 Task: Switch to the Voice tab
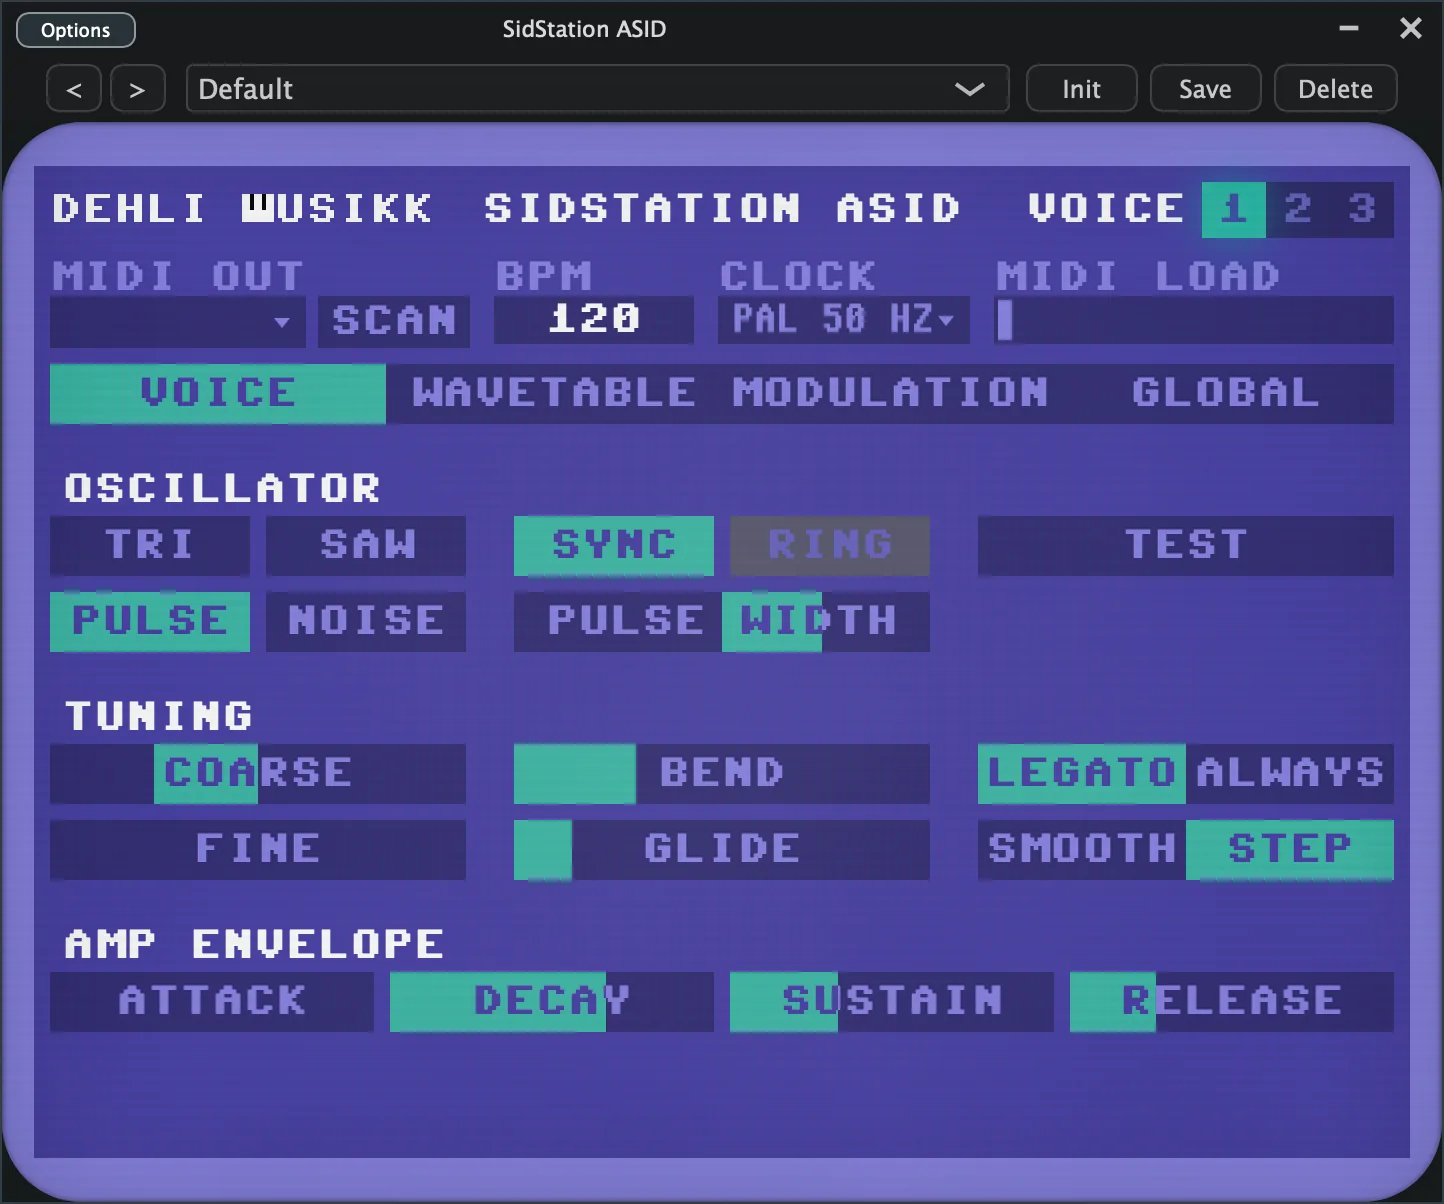(x=218, y=393)
